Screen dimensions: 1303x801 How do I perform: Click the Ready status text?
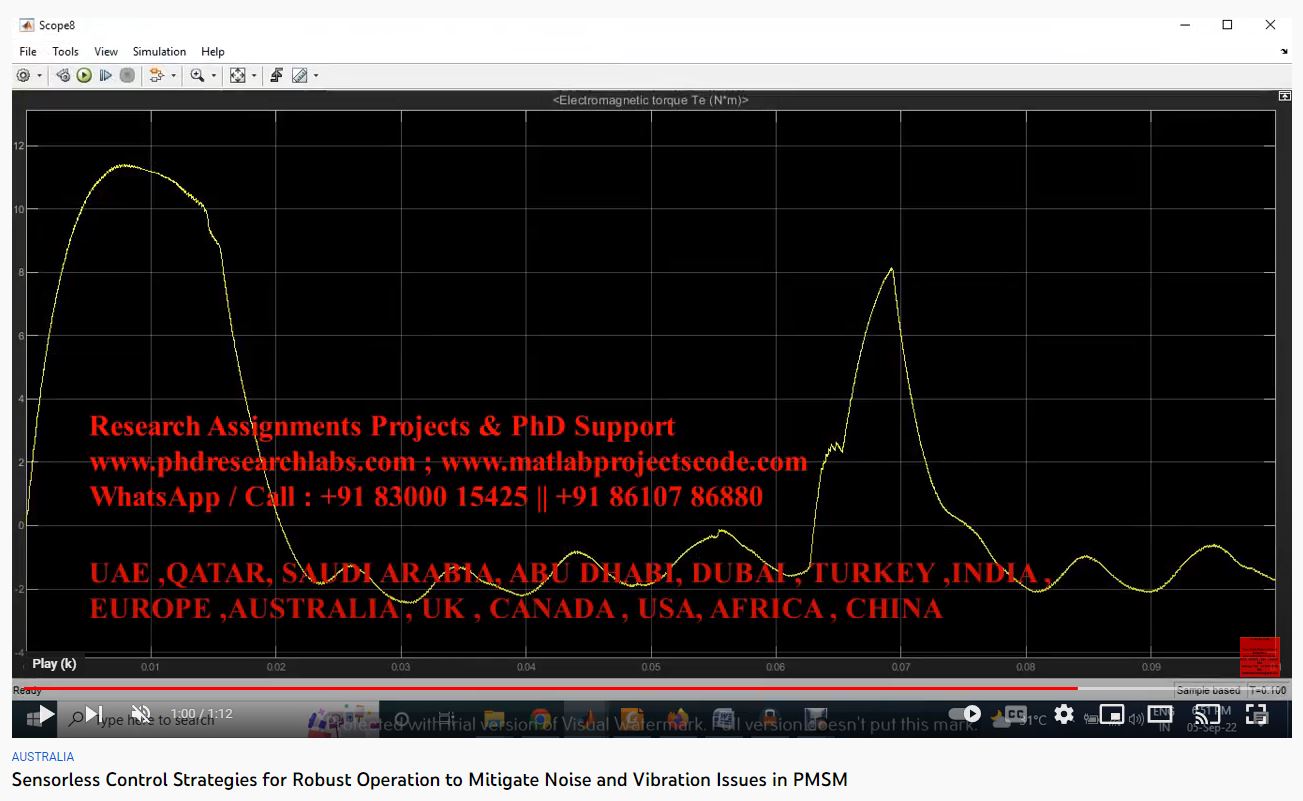click(27, 690)
